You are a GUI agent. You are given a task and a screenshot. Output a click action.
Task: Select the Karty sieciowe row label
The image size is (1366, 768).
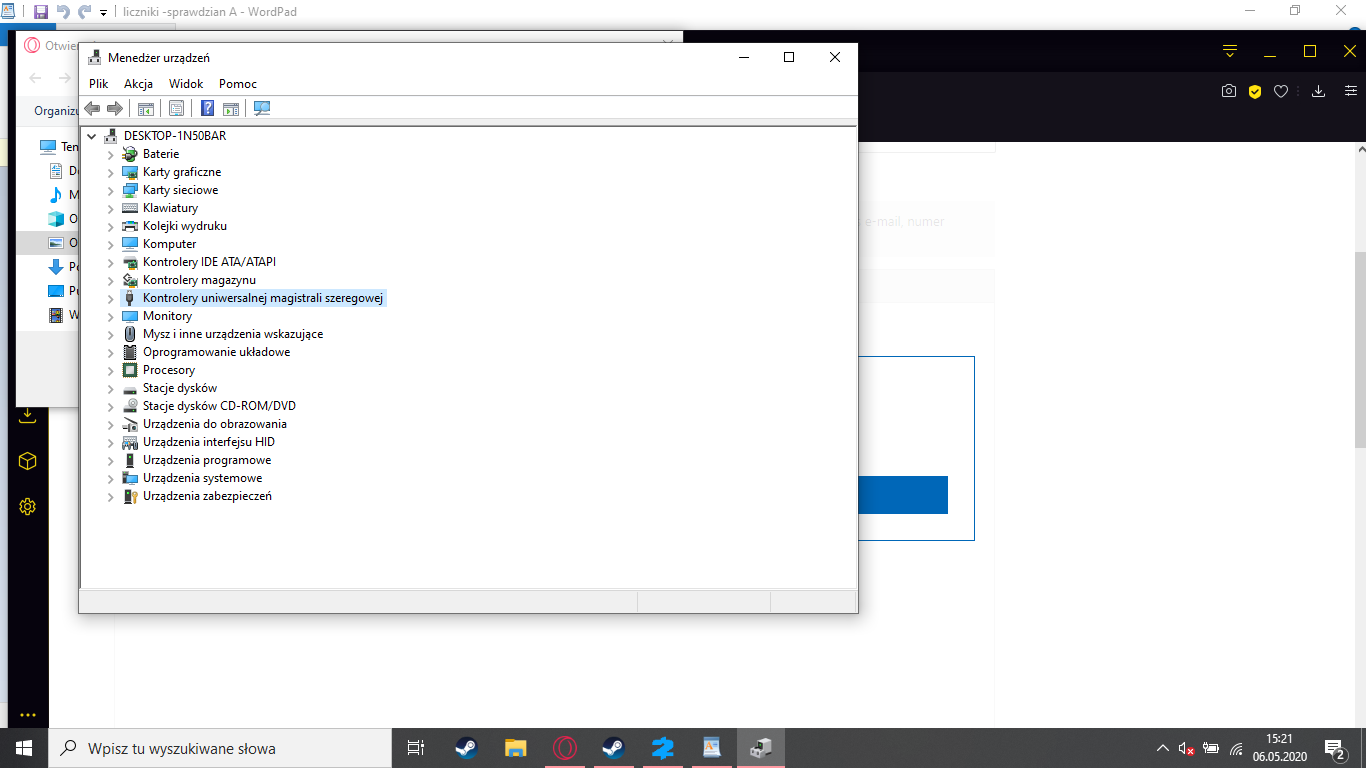click(180, 190)
